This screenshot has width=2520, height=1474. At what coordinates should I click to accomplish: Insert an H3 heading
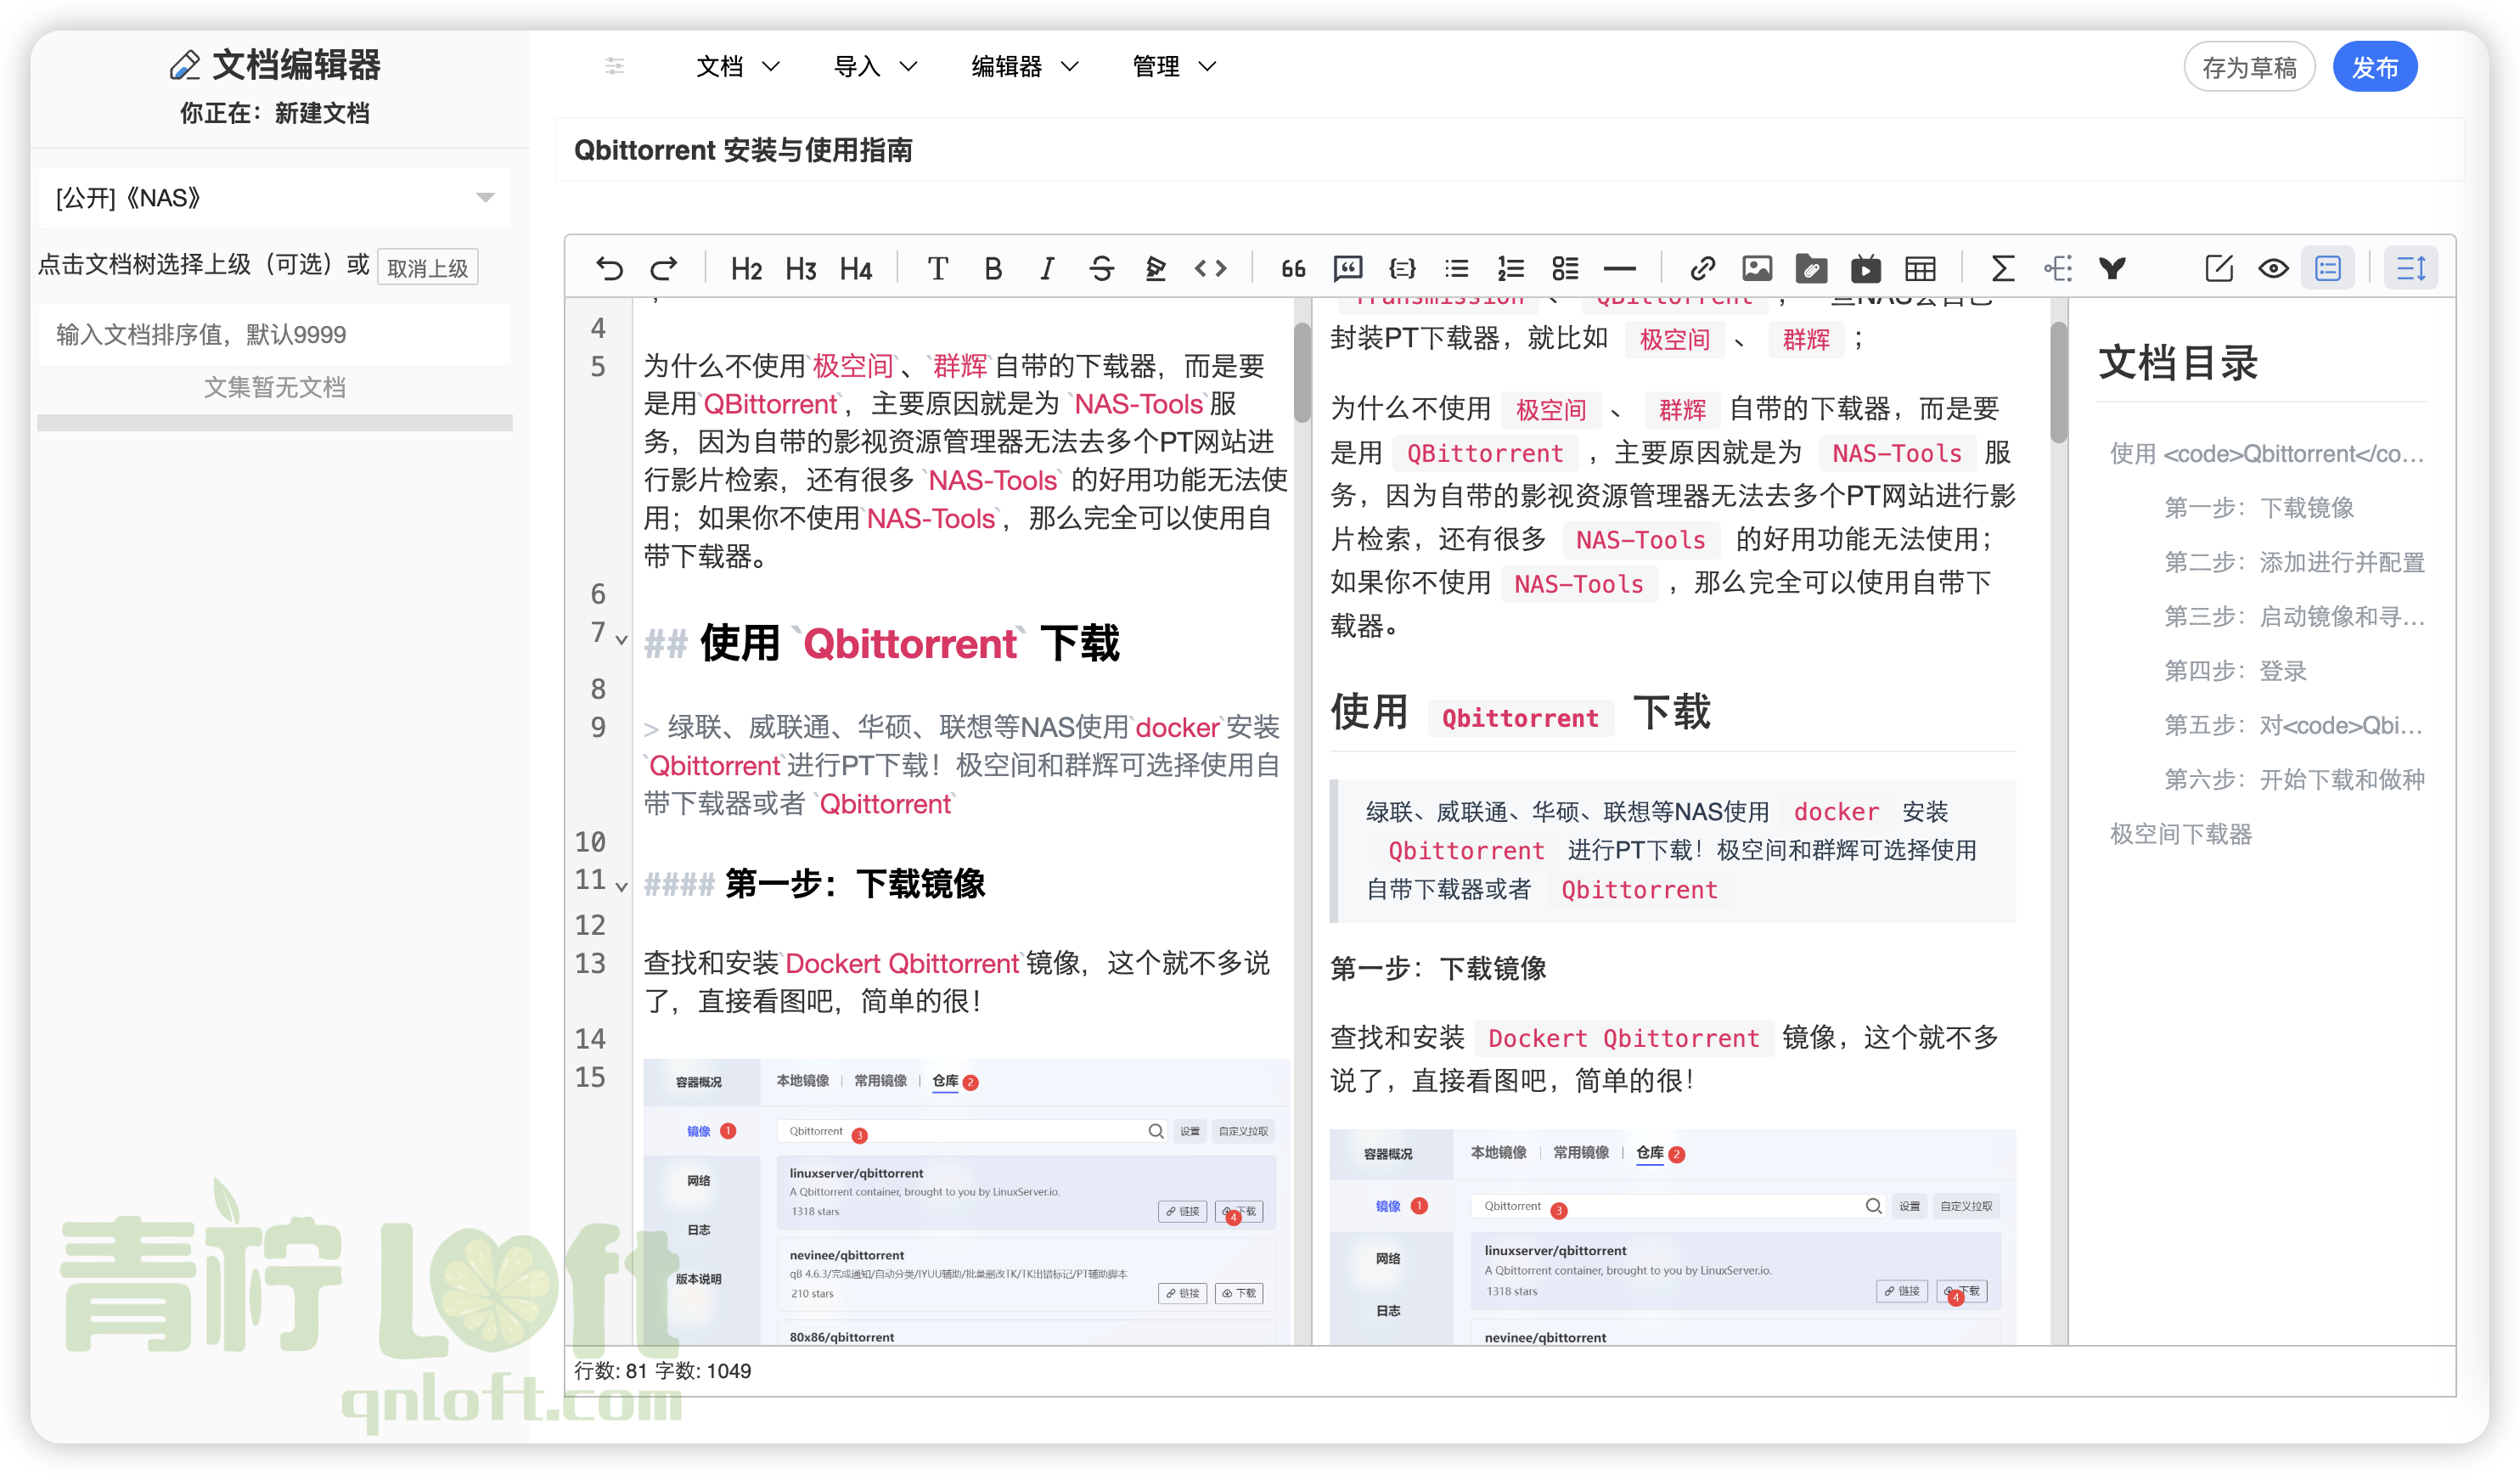(801, 268)
